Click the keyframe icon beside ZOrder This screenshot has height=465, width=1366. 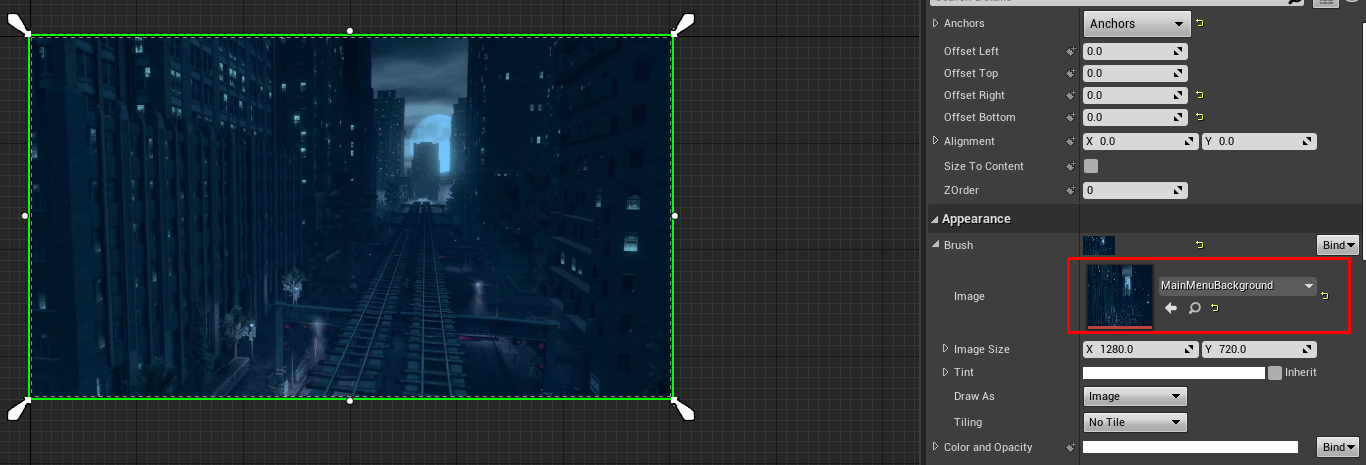(x=1071, y=190)
